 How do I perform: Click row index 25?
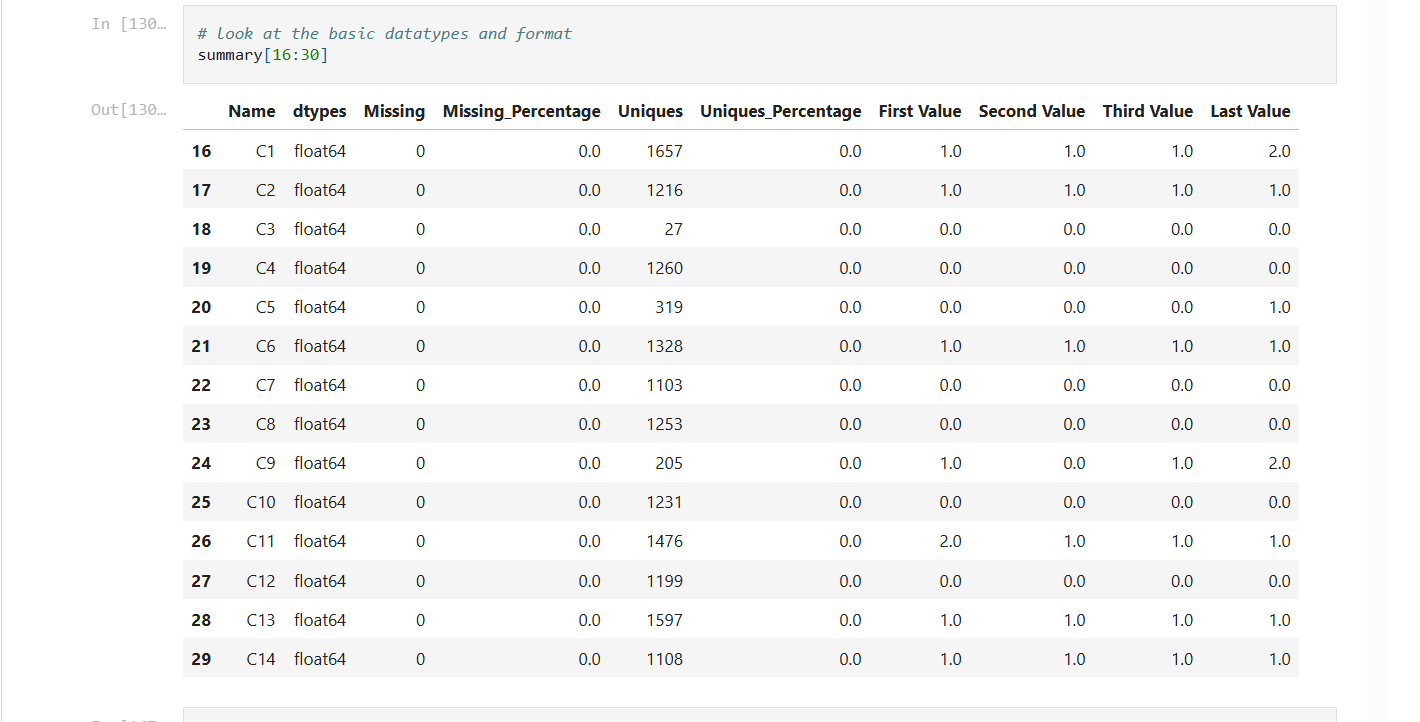pos(201,502)
